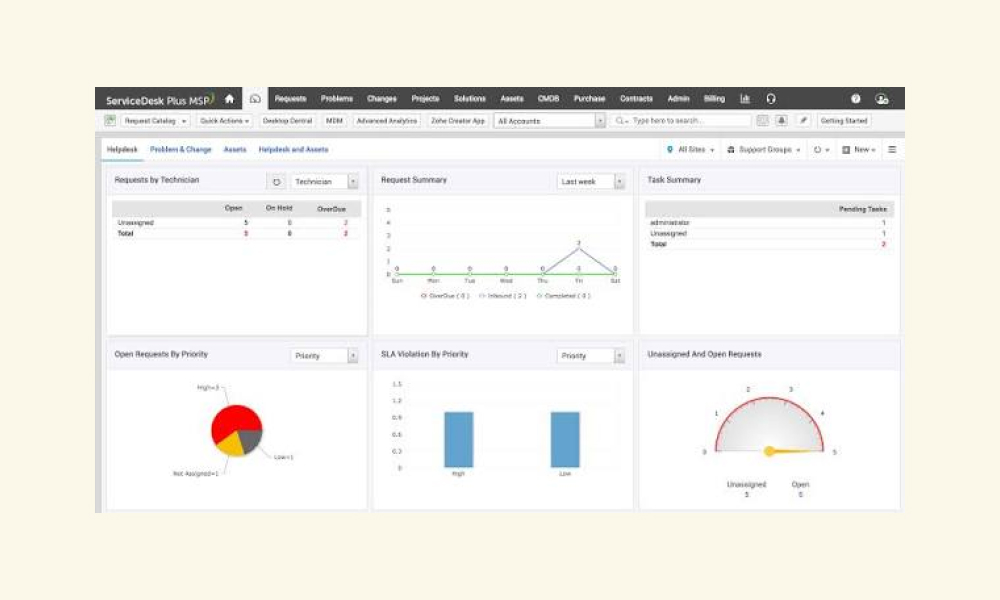
Task: Click the Unassigned row in Task Summary
Action: [769, 233]
